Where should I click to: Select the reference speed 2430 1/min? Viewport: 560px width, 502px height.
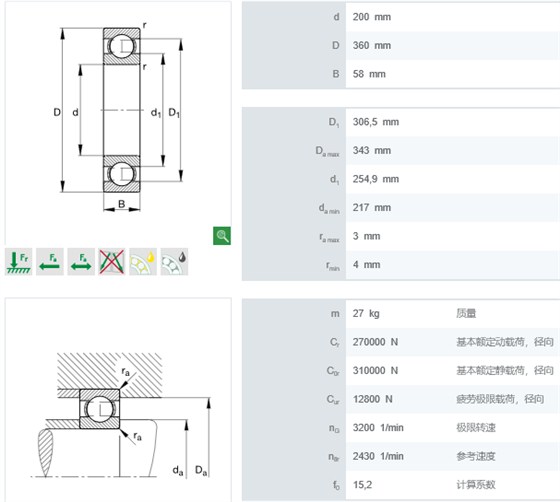[378, 456]
